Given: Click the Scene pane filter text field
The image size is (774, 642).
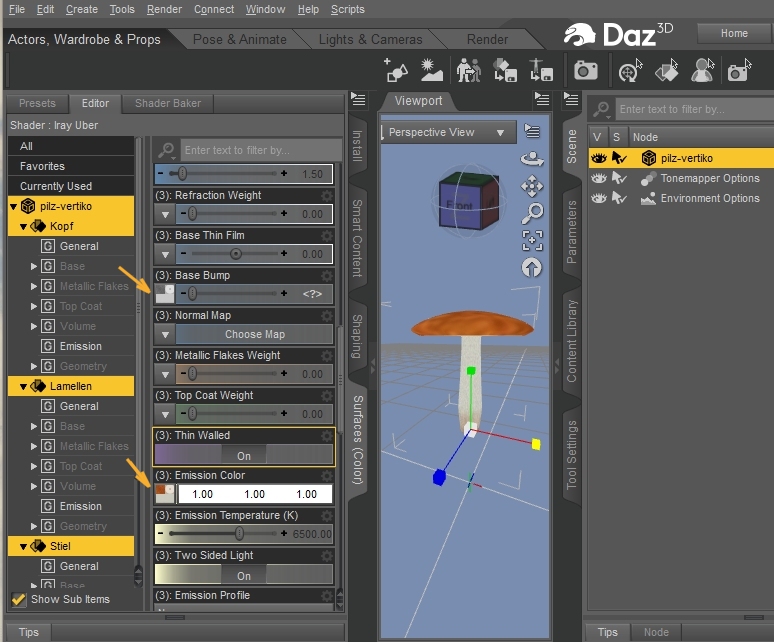Looking at the screenshot, I should click(695, 109).
